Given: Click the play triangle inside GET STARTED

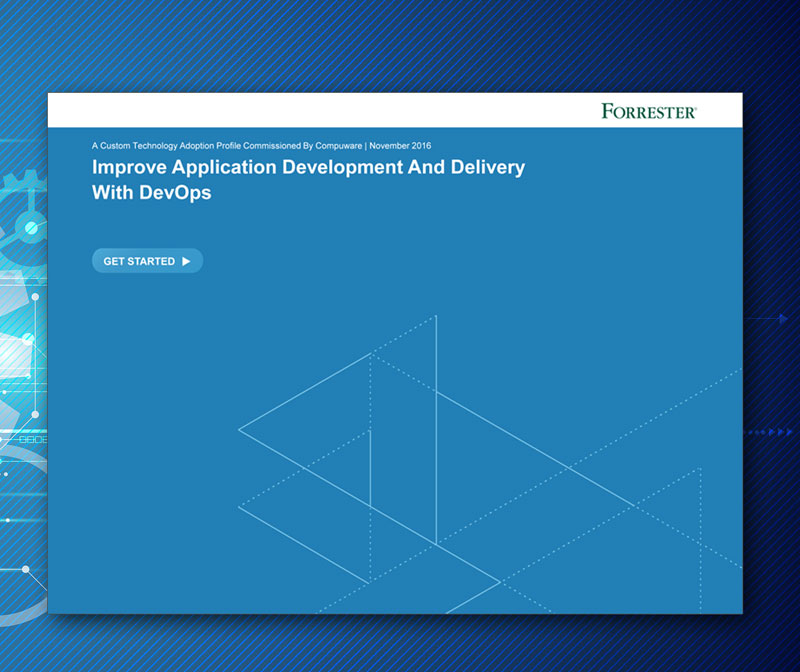Looking at the screenshot, I should click(x=186, y=261).
